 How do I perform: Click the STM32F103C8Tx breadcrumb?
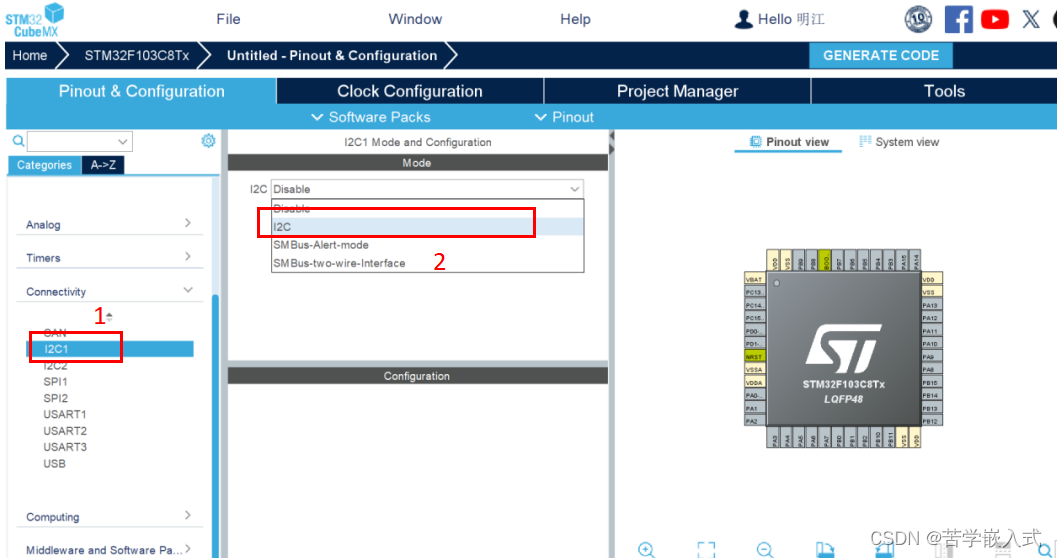coord(136,55)
